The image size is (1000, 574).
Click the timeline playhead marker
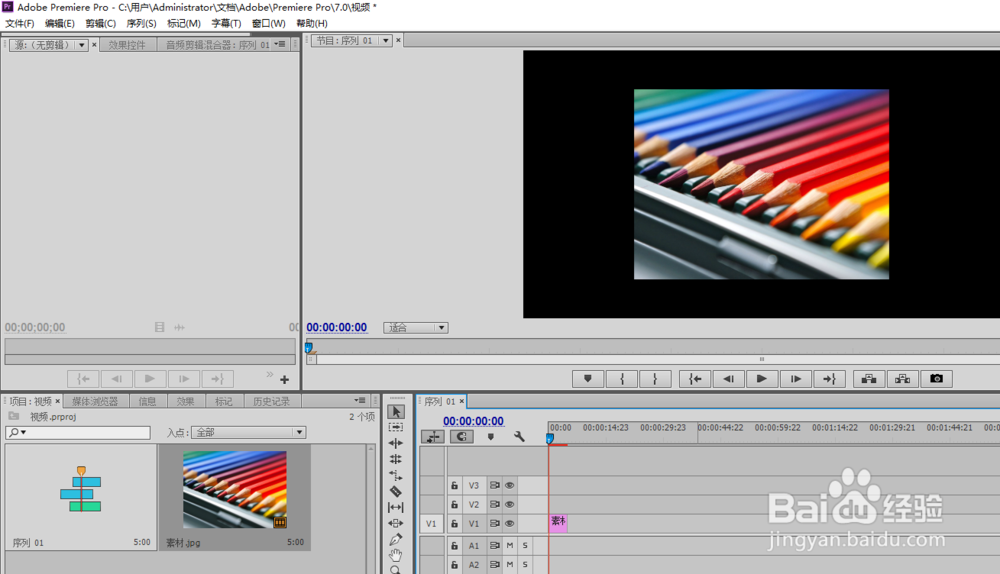[549, 439]
